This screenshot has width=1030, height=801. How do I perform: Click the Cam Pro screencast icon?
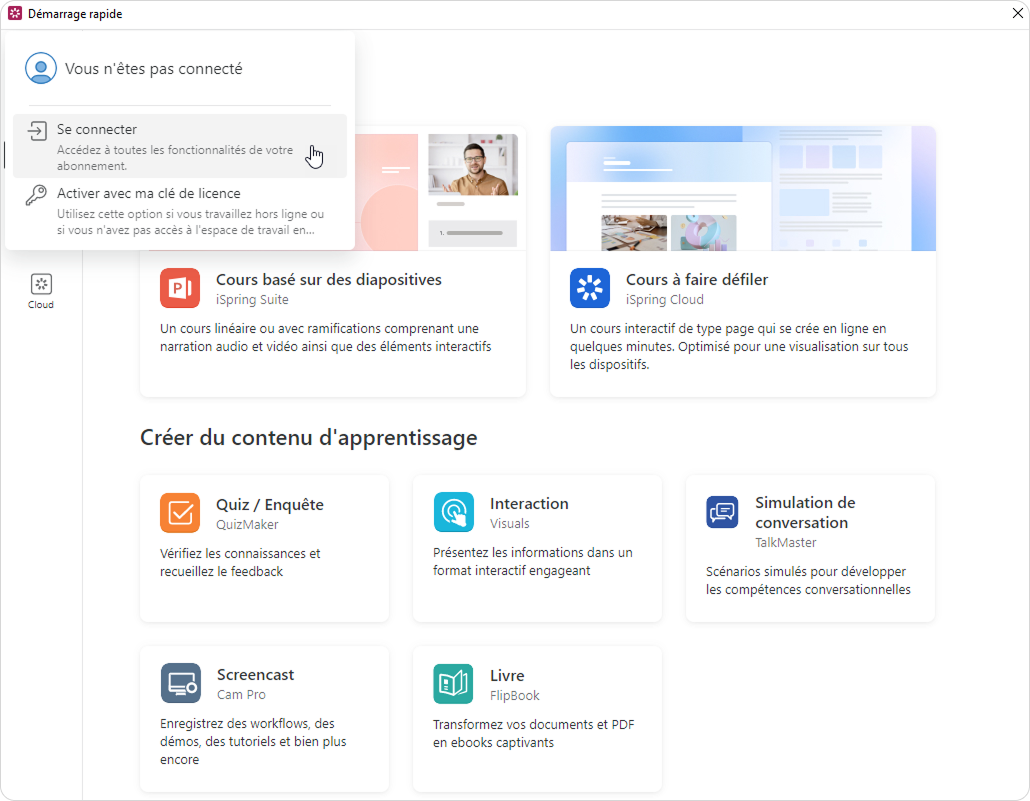(x=181, y=684)
